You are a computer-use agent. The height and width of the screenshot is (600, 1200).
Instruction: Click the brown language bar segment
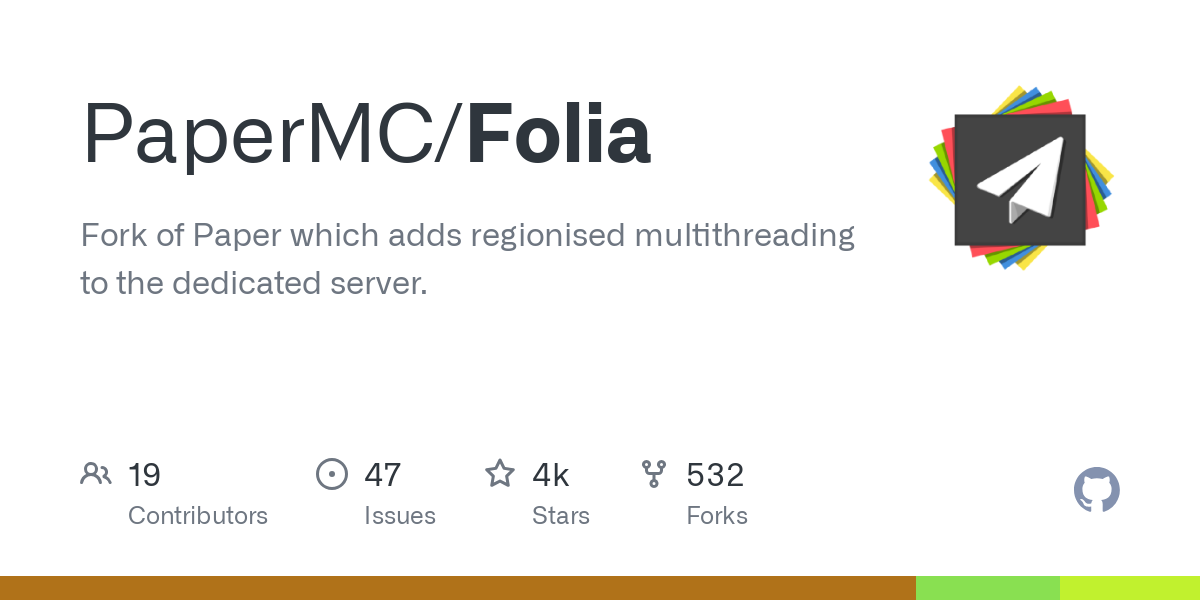pos(457,588)
